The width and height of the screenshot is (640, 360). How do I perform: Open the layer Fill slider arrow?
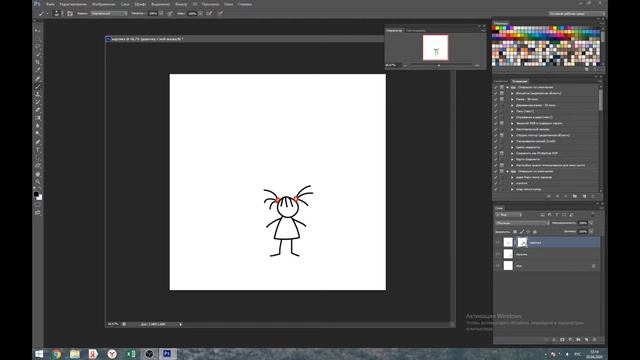[x=591, y=231]
